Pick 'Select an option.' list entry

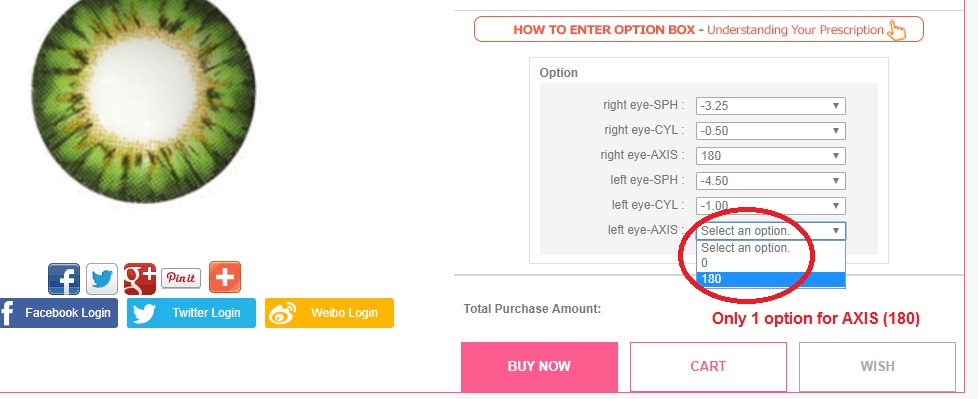[770, 248]
